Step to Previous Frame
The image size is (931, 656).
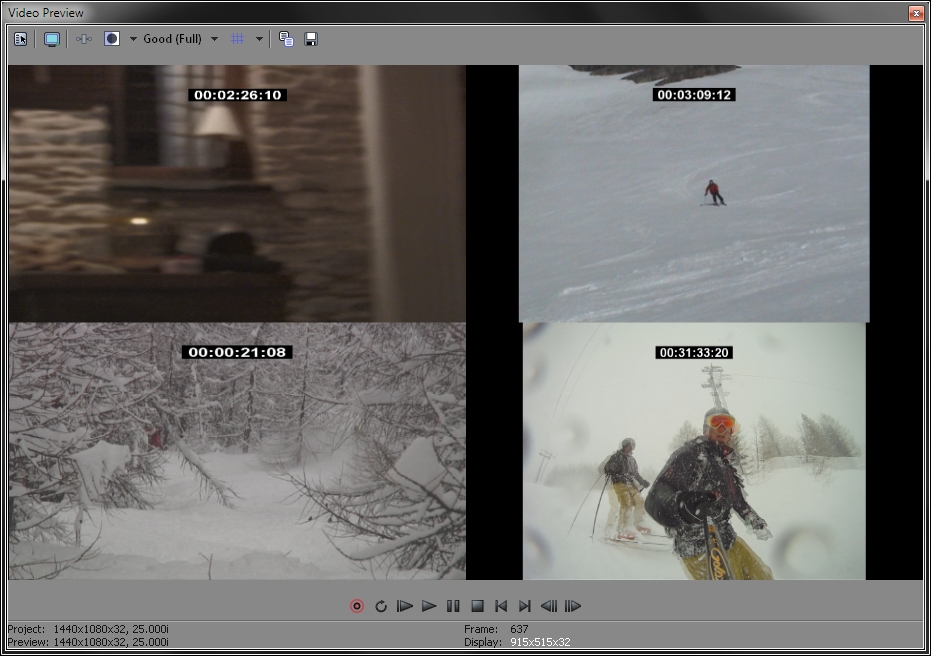tap(549, 606)
